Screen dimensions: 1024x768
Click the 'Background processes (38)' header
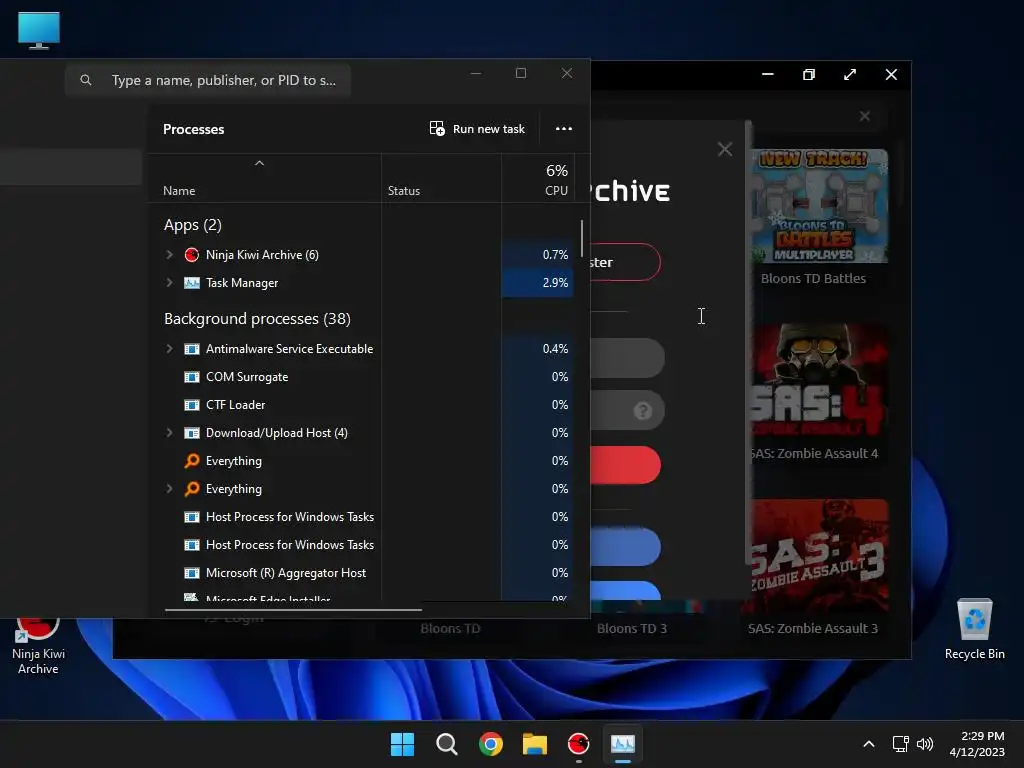click(x=257, y=318)
